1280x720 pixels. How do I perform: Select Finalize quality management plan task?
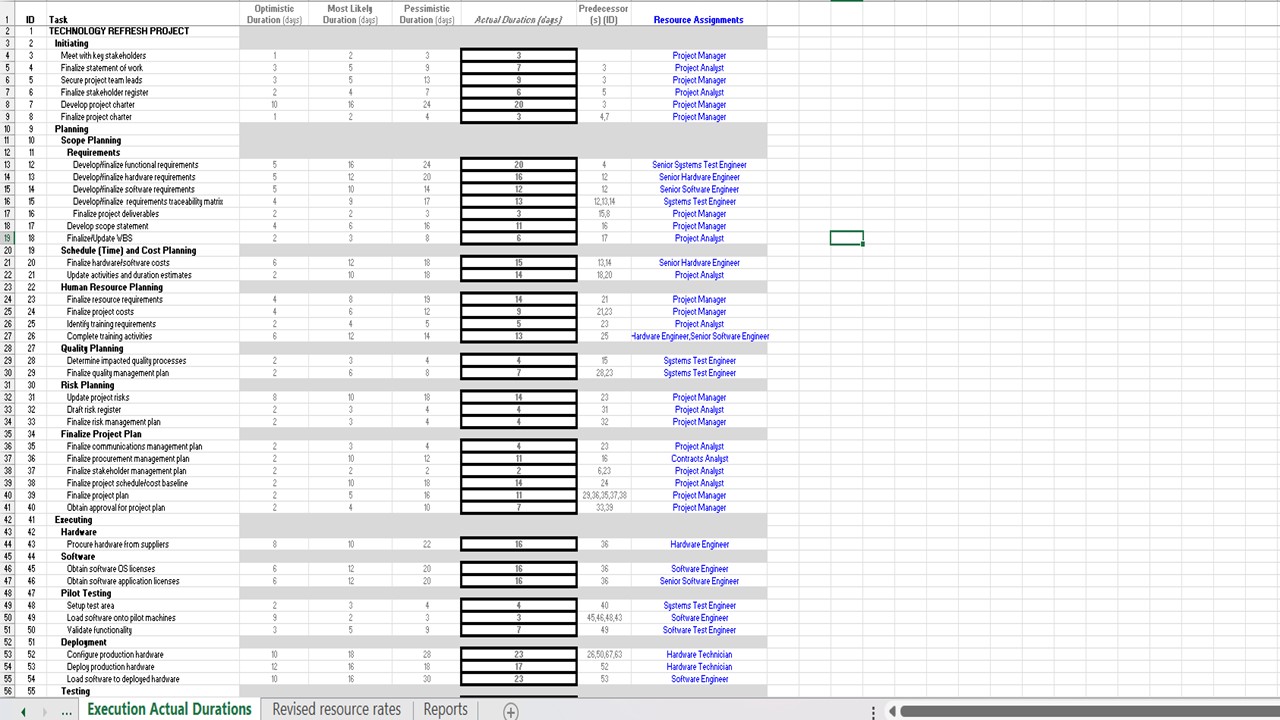[x=118, y=373]
